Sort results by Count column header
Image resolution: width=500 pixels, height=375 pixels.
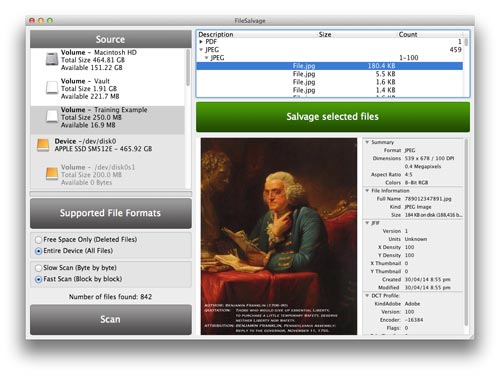point(408,34)
